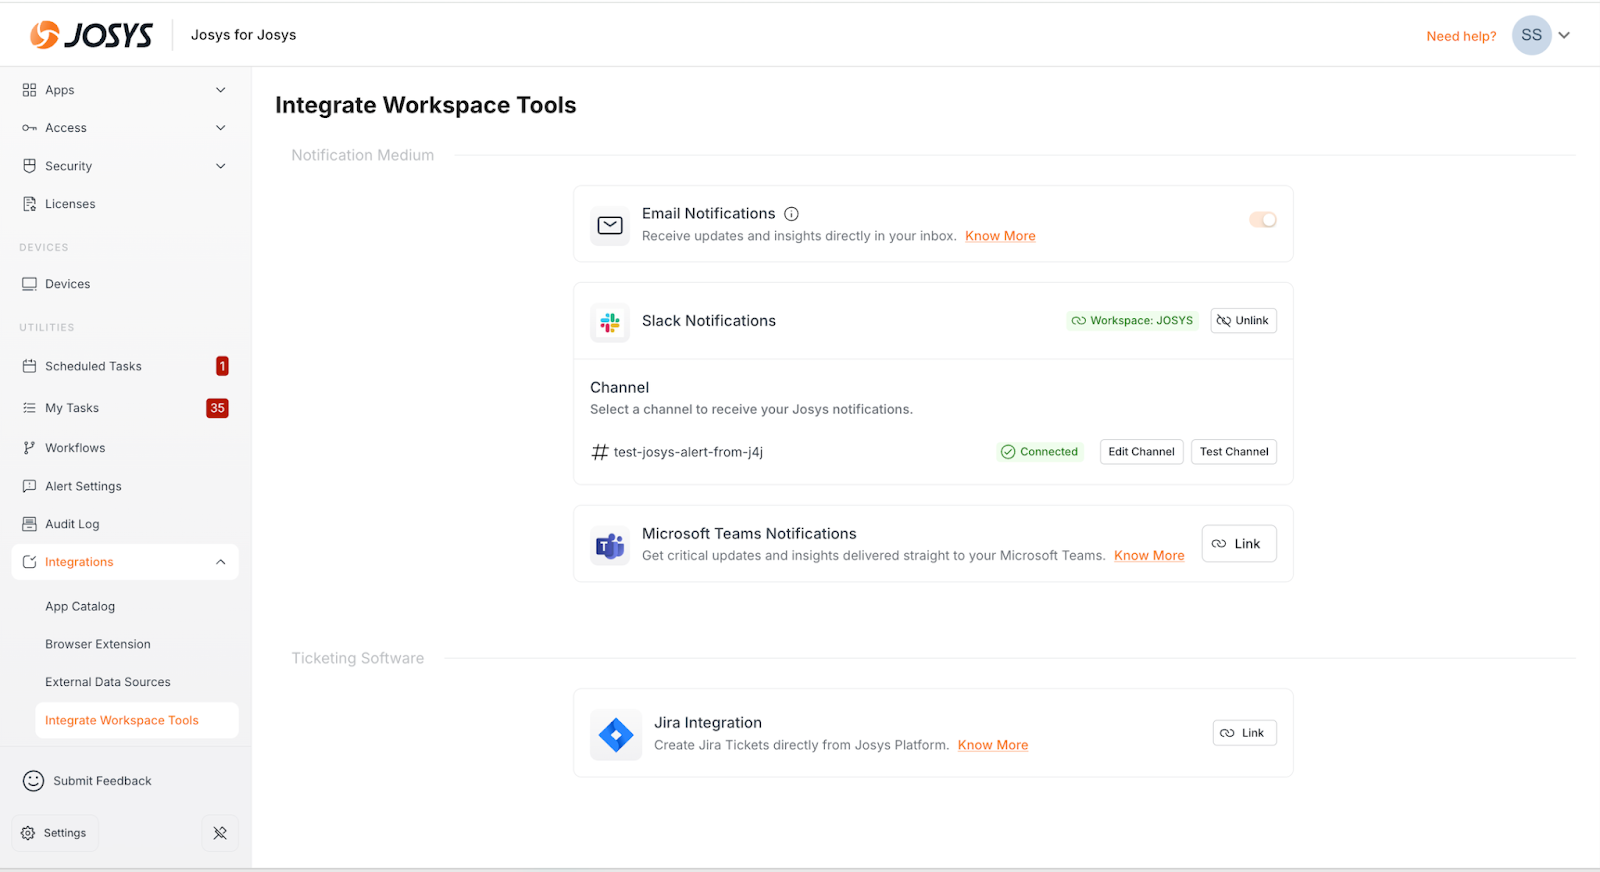Click the Microsoft Teams logo icon
1600x872 pixels.
[x=610, y=546]
